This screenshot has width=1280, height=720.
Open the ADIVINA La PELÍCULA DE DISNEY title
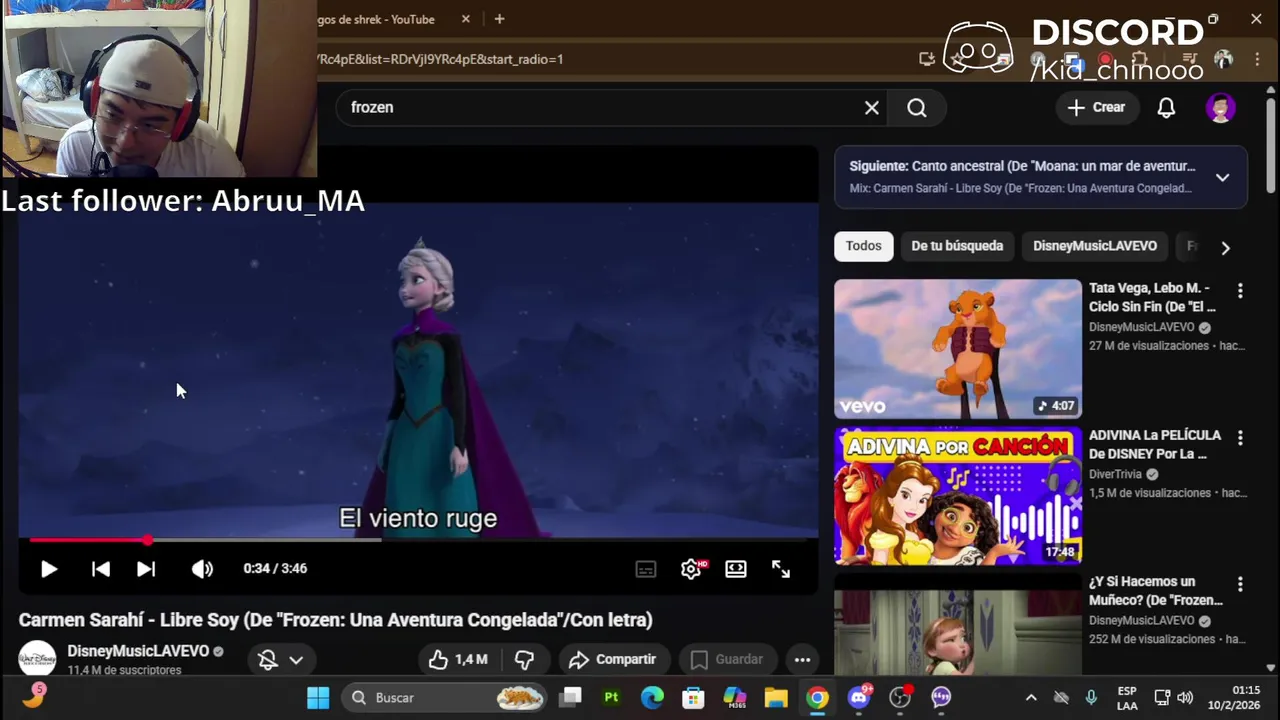(1155, 444)
